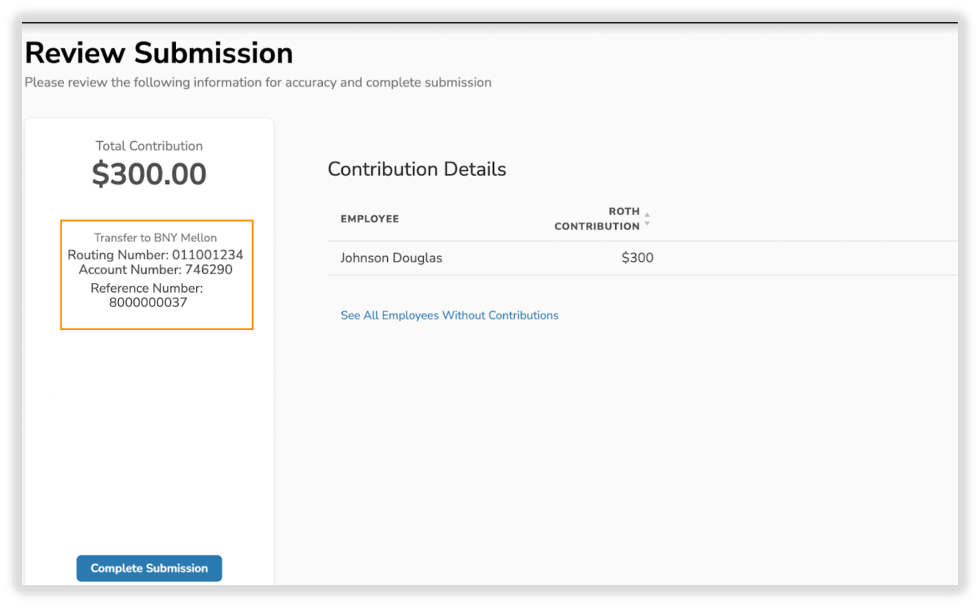The image size is (980, 608).
Task: Click the Review Submission page title
Action: pos(159,53)
